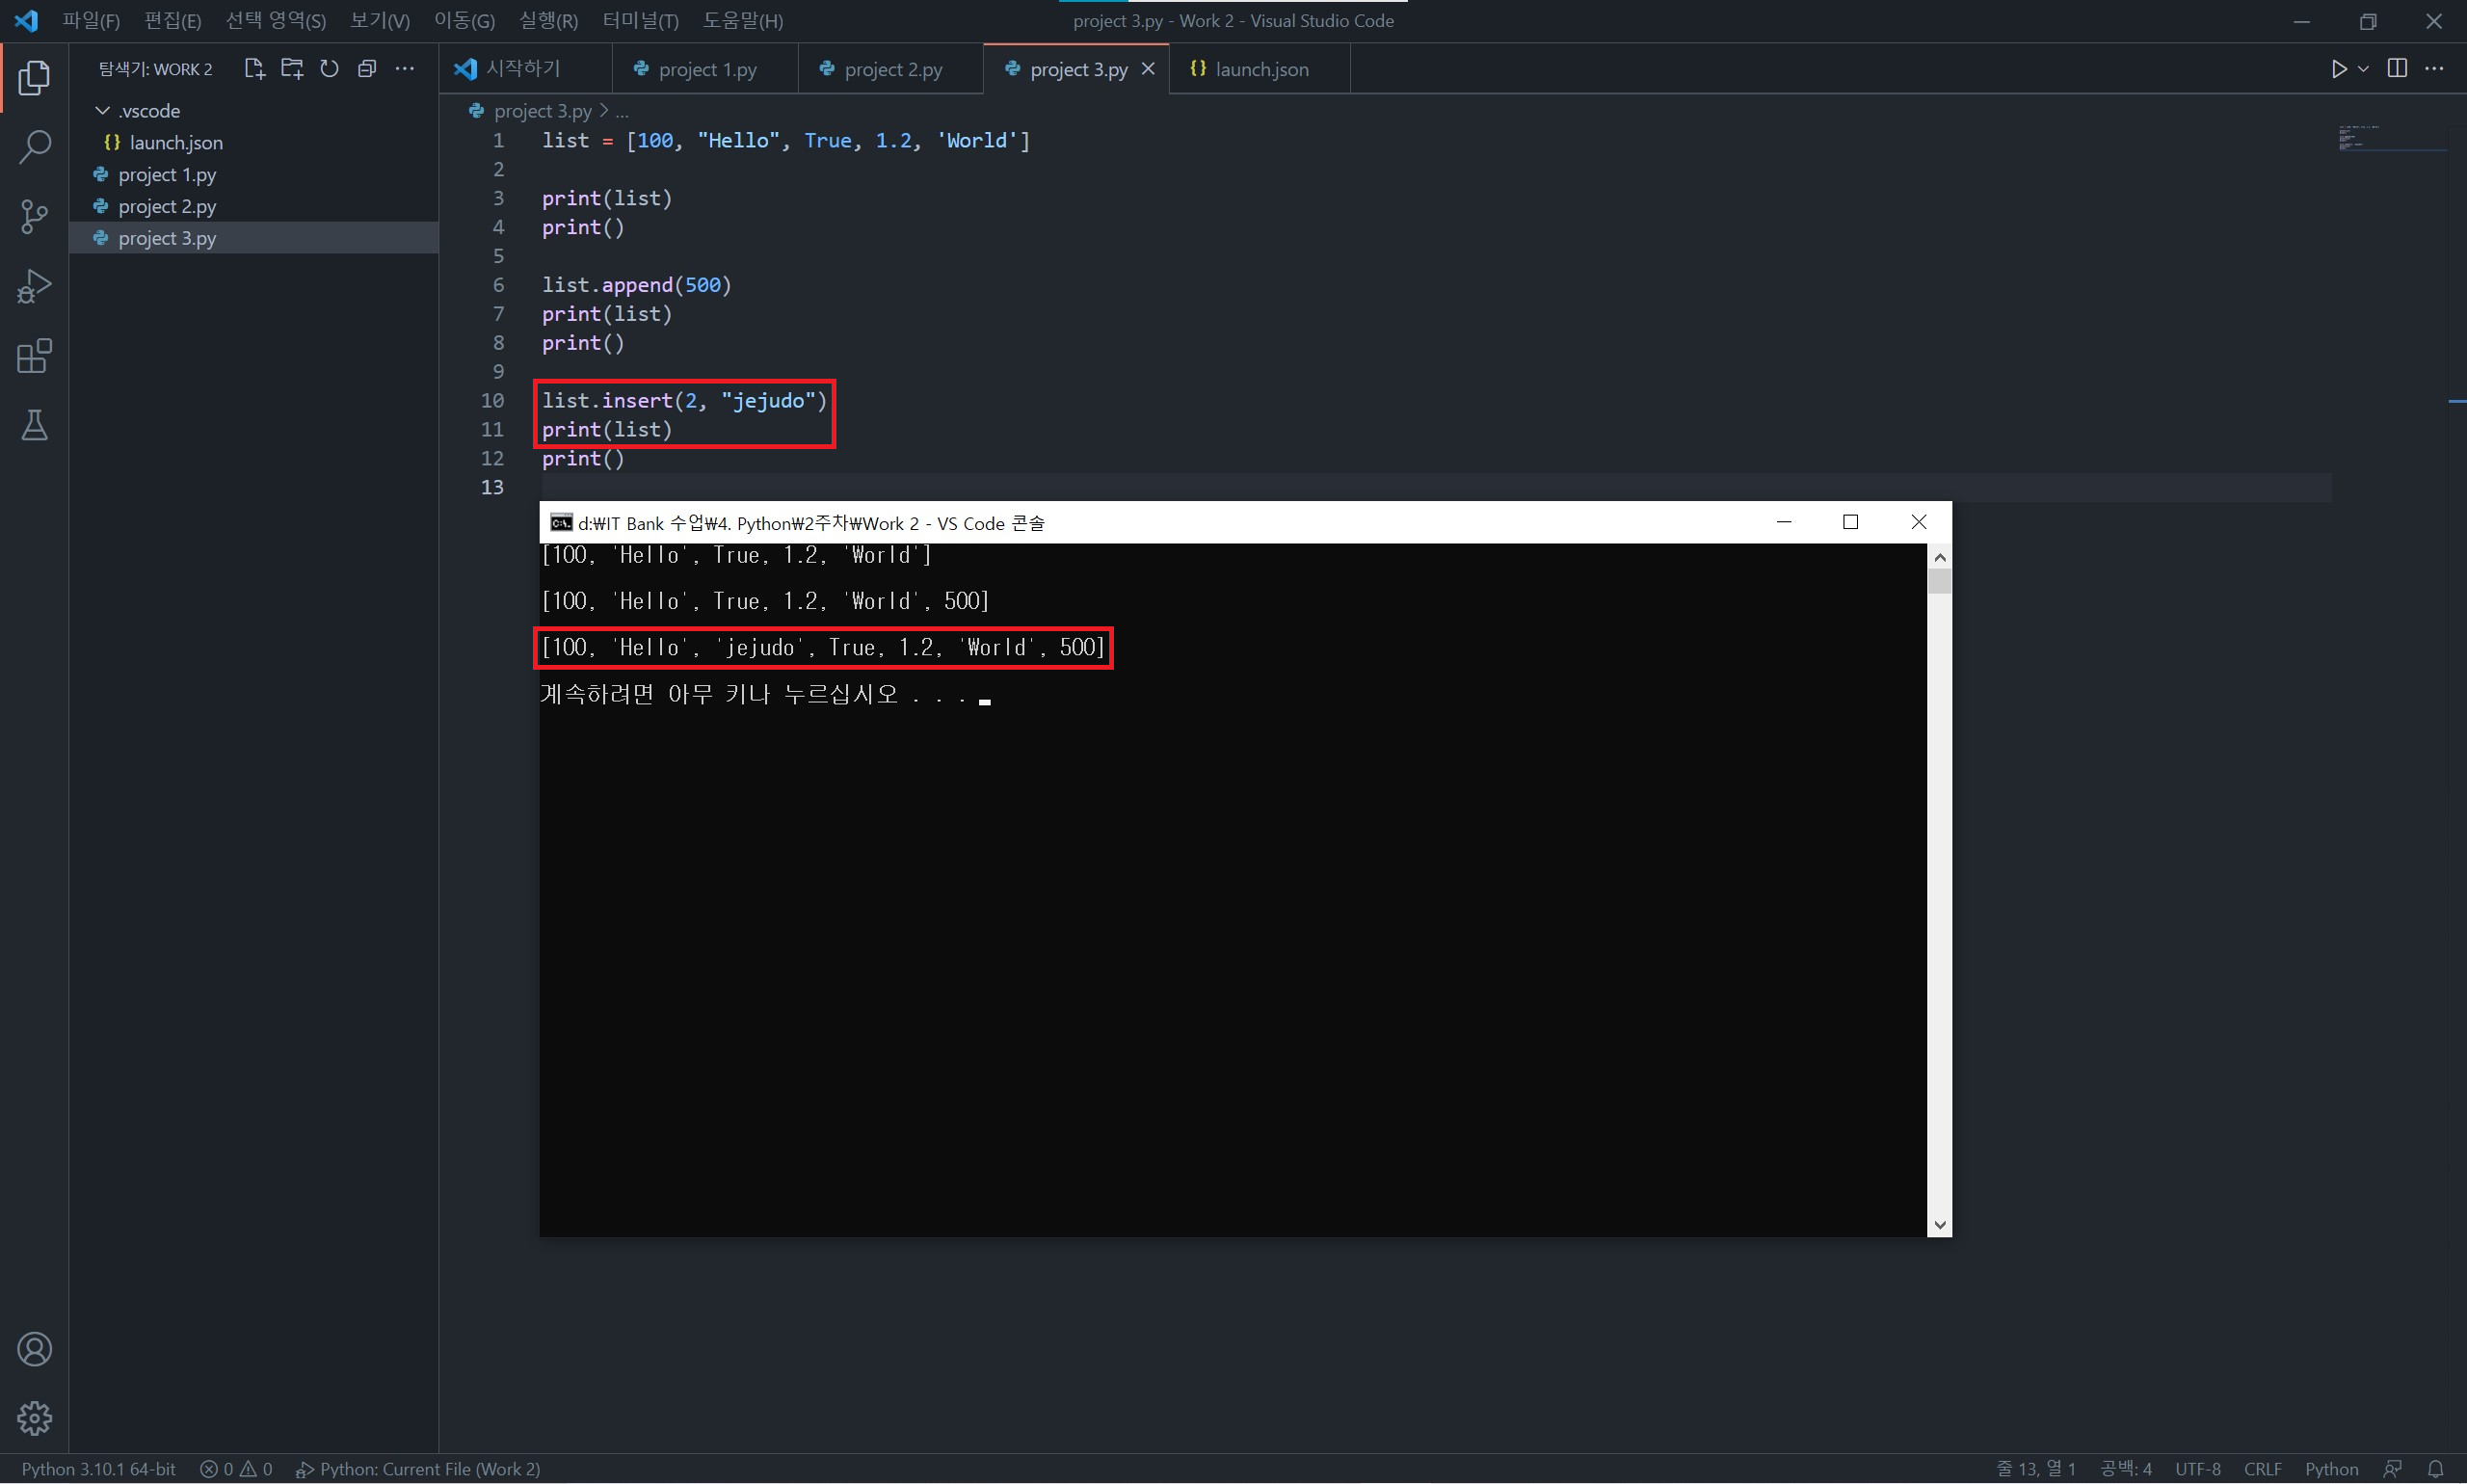Open the 터미널(T) menu
The width and height of the screenshot is (2467, 1484).
pyautogui.click(x=640, y=20)
